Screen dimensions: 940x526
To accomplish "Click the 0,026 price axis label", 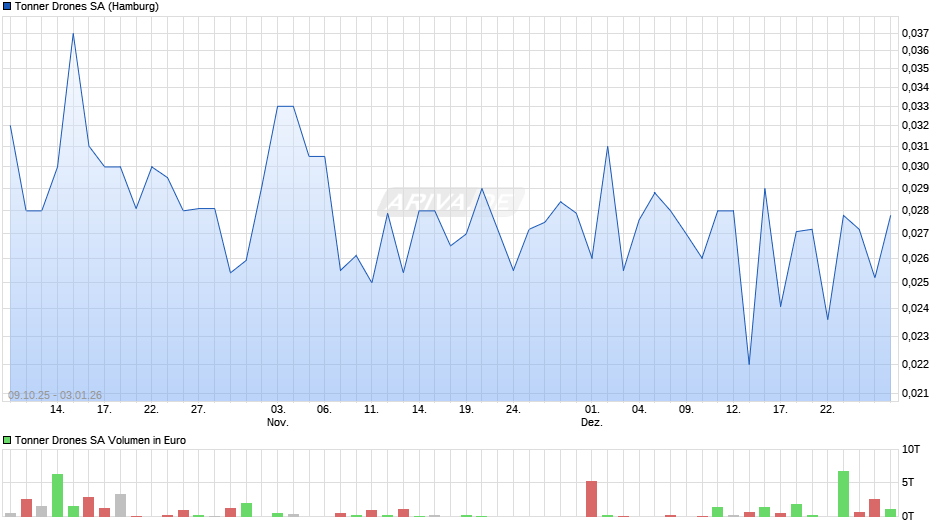I will tap(915, 259).
